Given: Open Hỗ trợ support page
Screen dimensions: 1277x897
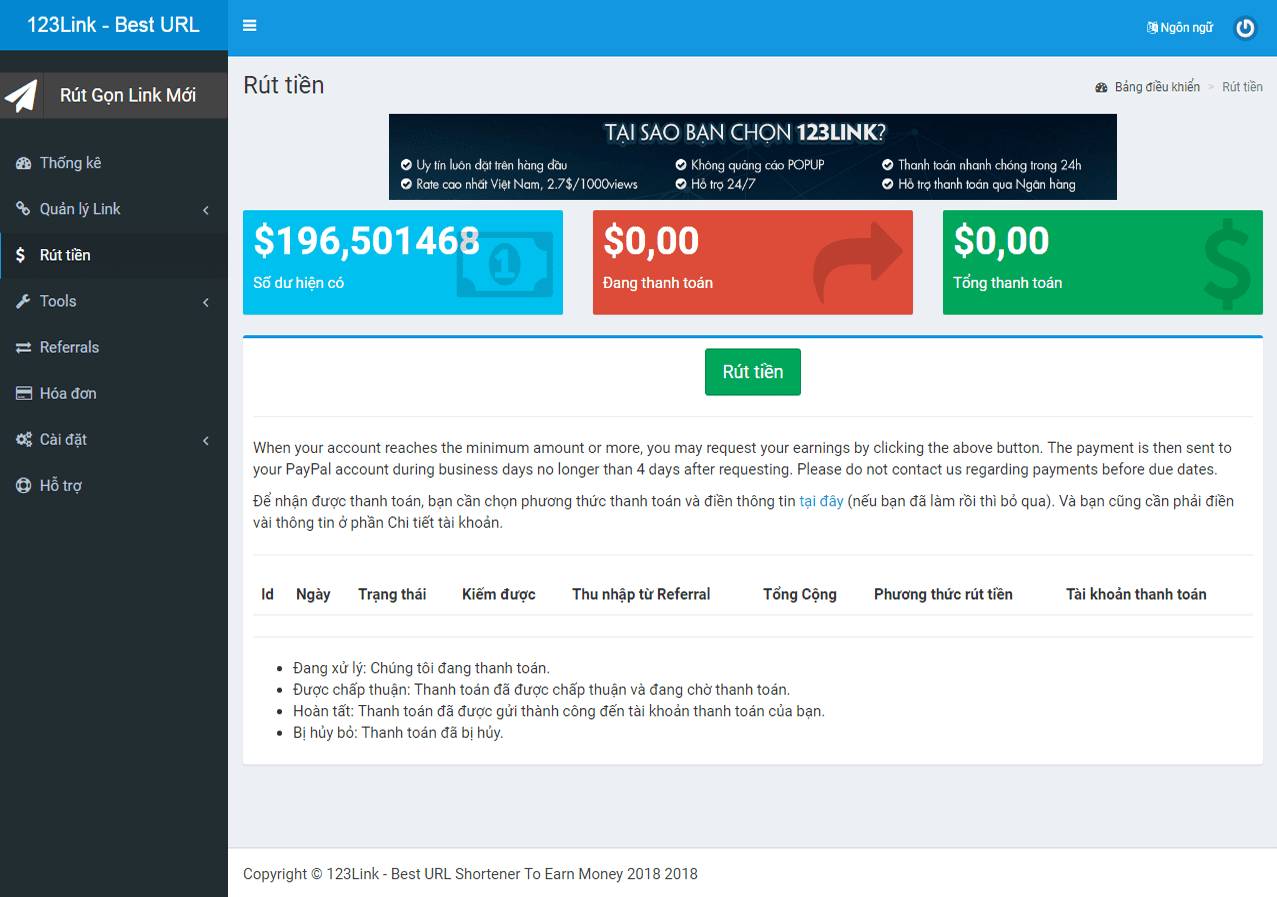Looking at the screenshot, I should [114, 485].
